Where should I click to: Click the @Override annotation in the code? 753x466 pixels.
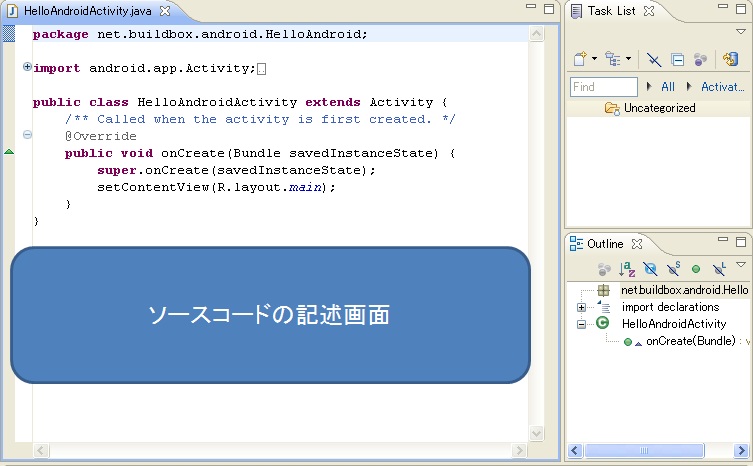click(x=101, y=136)
